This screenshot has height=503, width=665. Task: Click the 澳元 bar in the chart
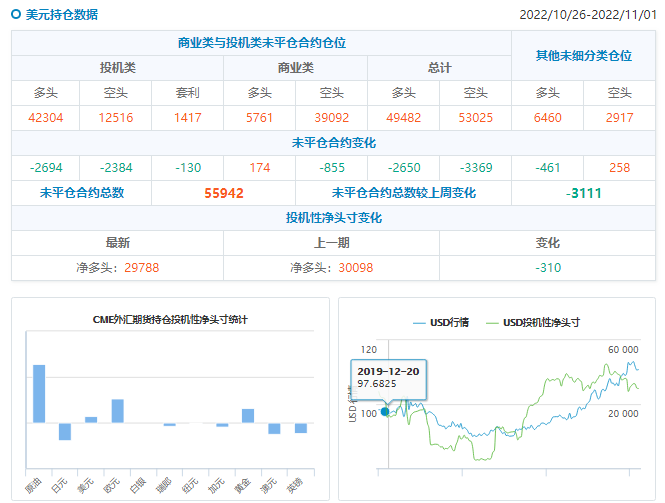(x=274, y=428)
